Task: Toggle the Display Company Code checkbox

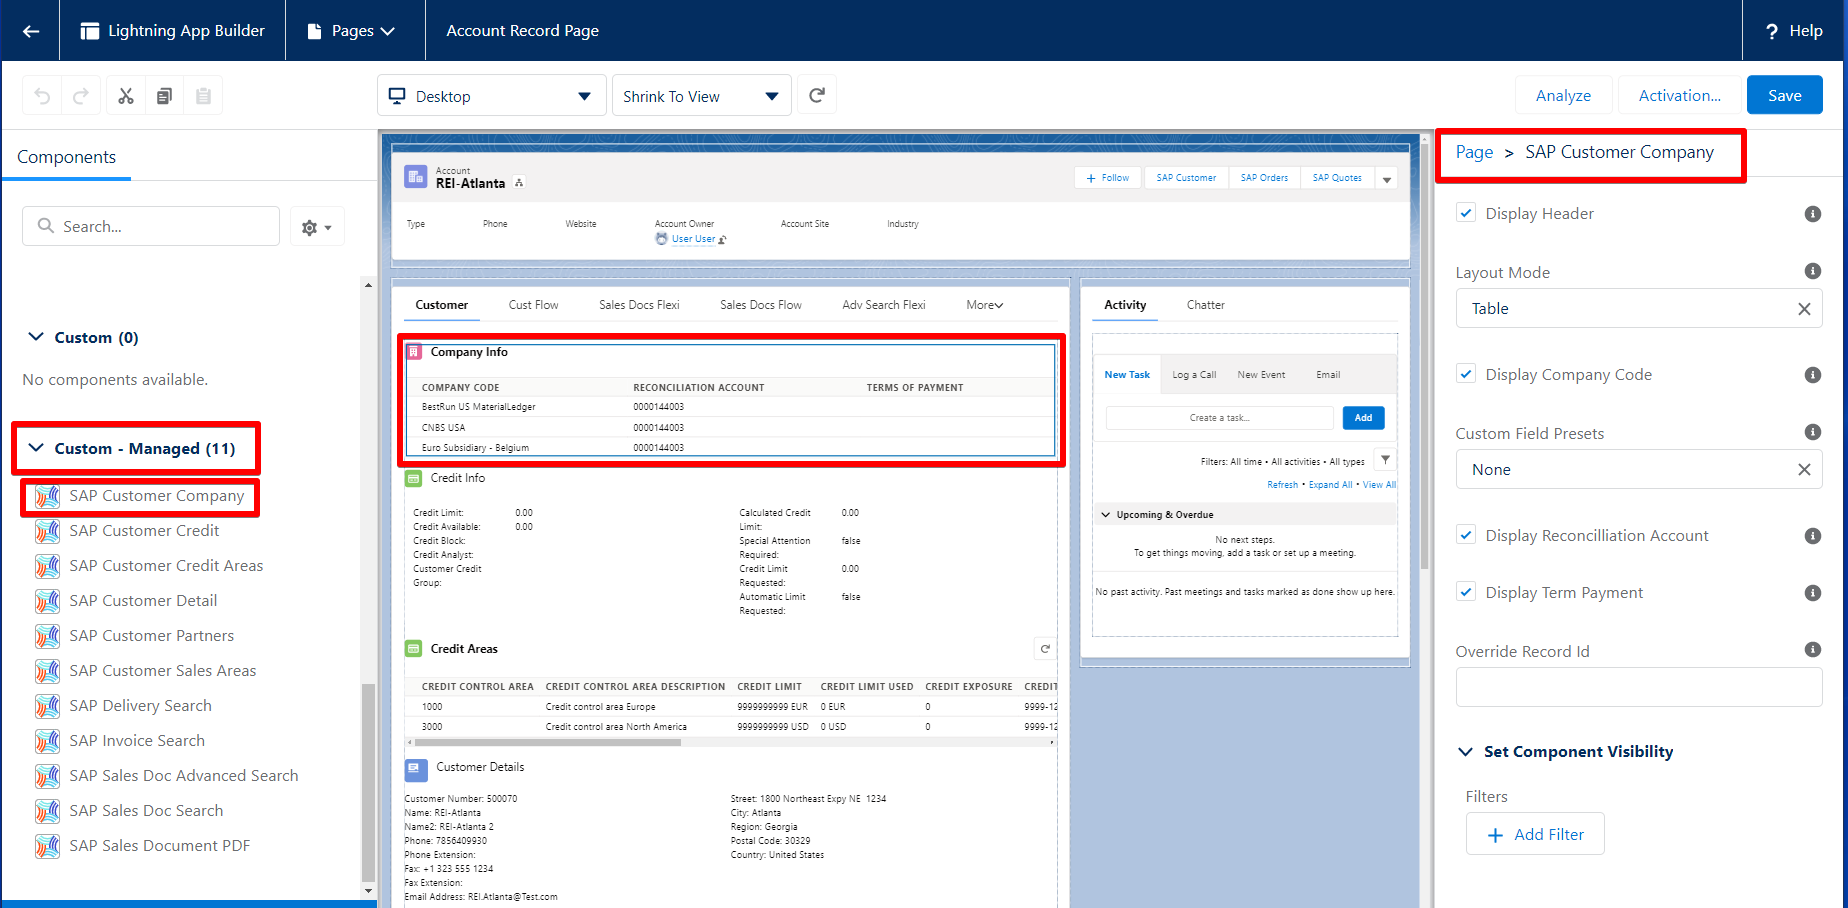Action: point(1466,374)
